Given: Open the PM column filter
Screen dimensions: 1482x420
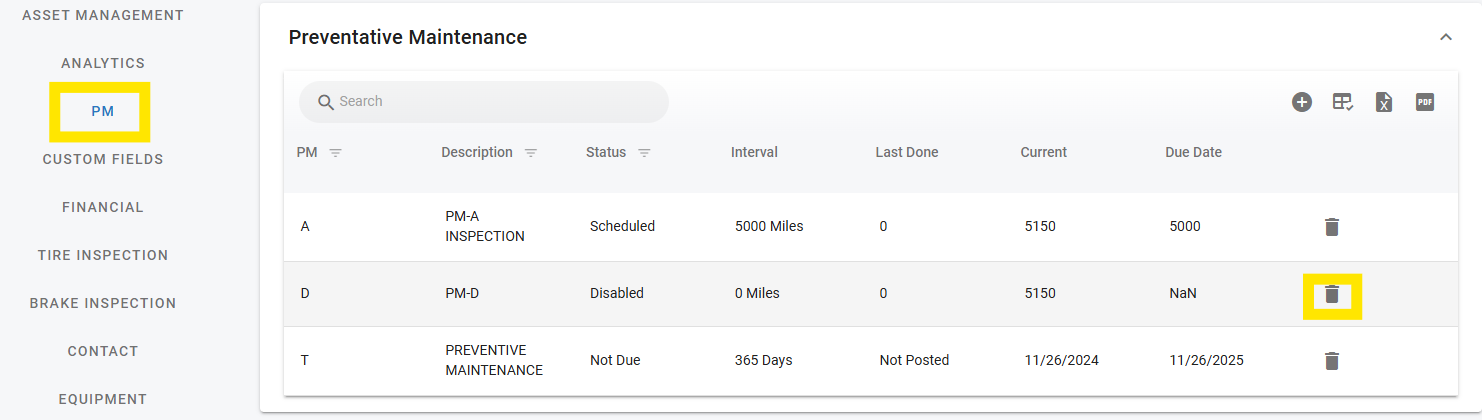Looking at the screenshot, I should 336,153.
